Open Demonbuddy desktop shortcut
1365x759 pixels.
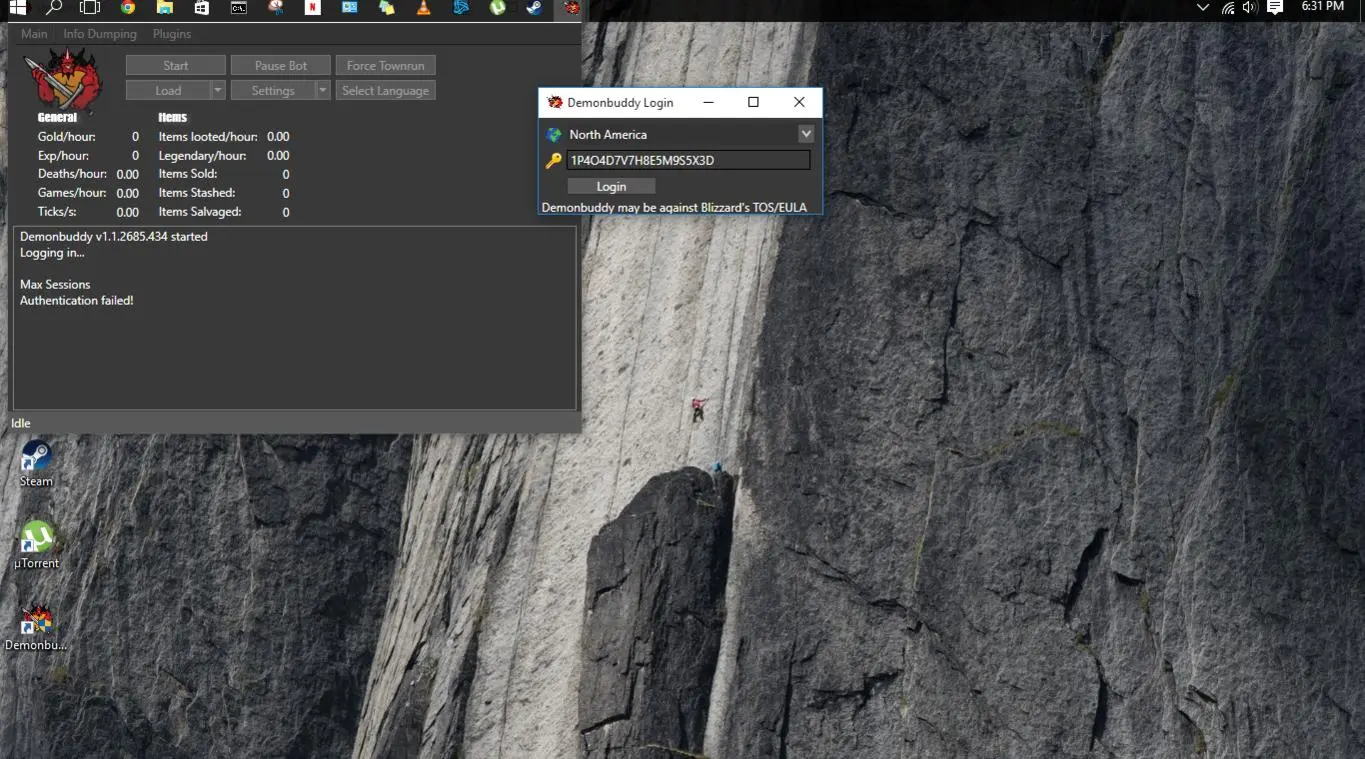click(36, 627)
